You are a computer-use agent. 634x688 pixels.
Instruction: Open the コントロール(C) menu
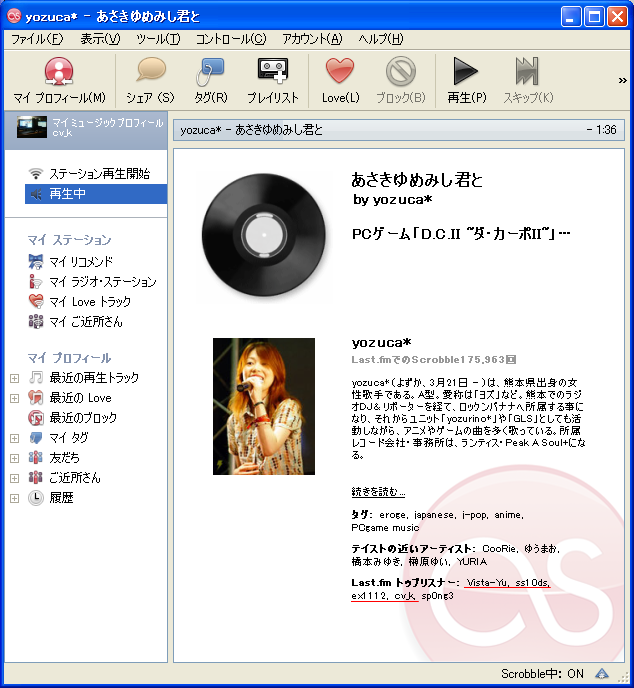click(231, 39)
